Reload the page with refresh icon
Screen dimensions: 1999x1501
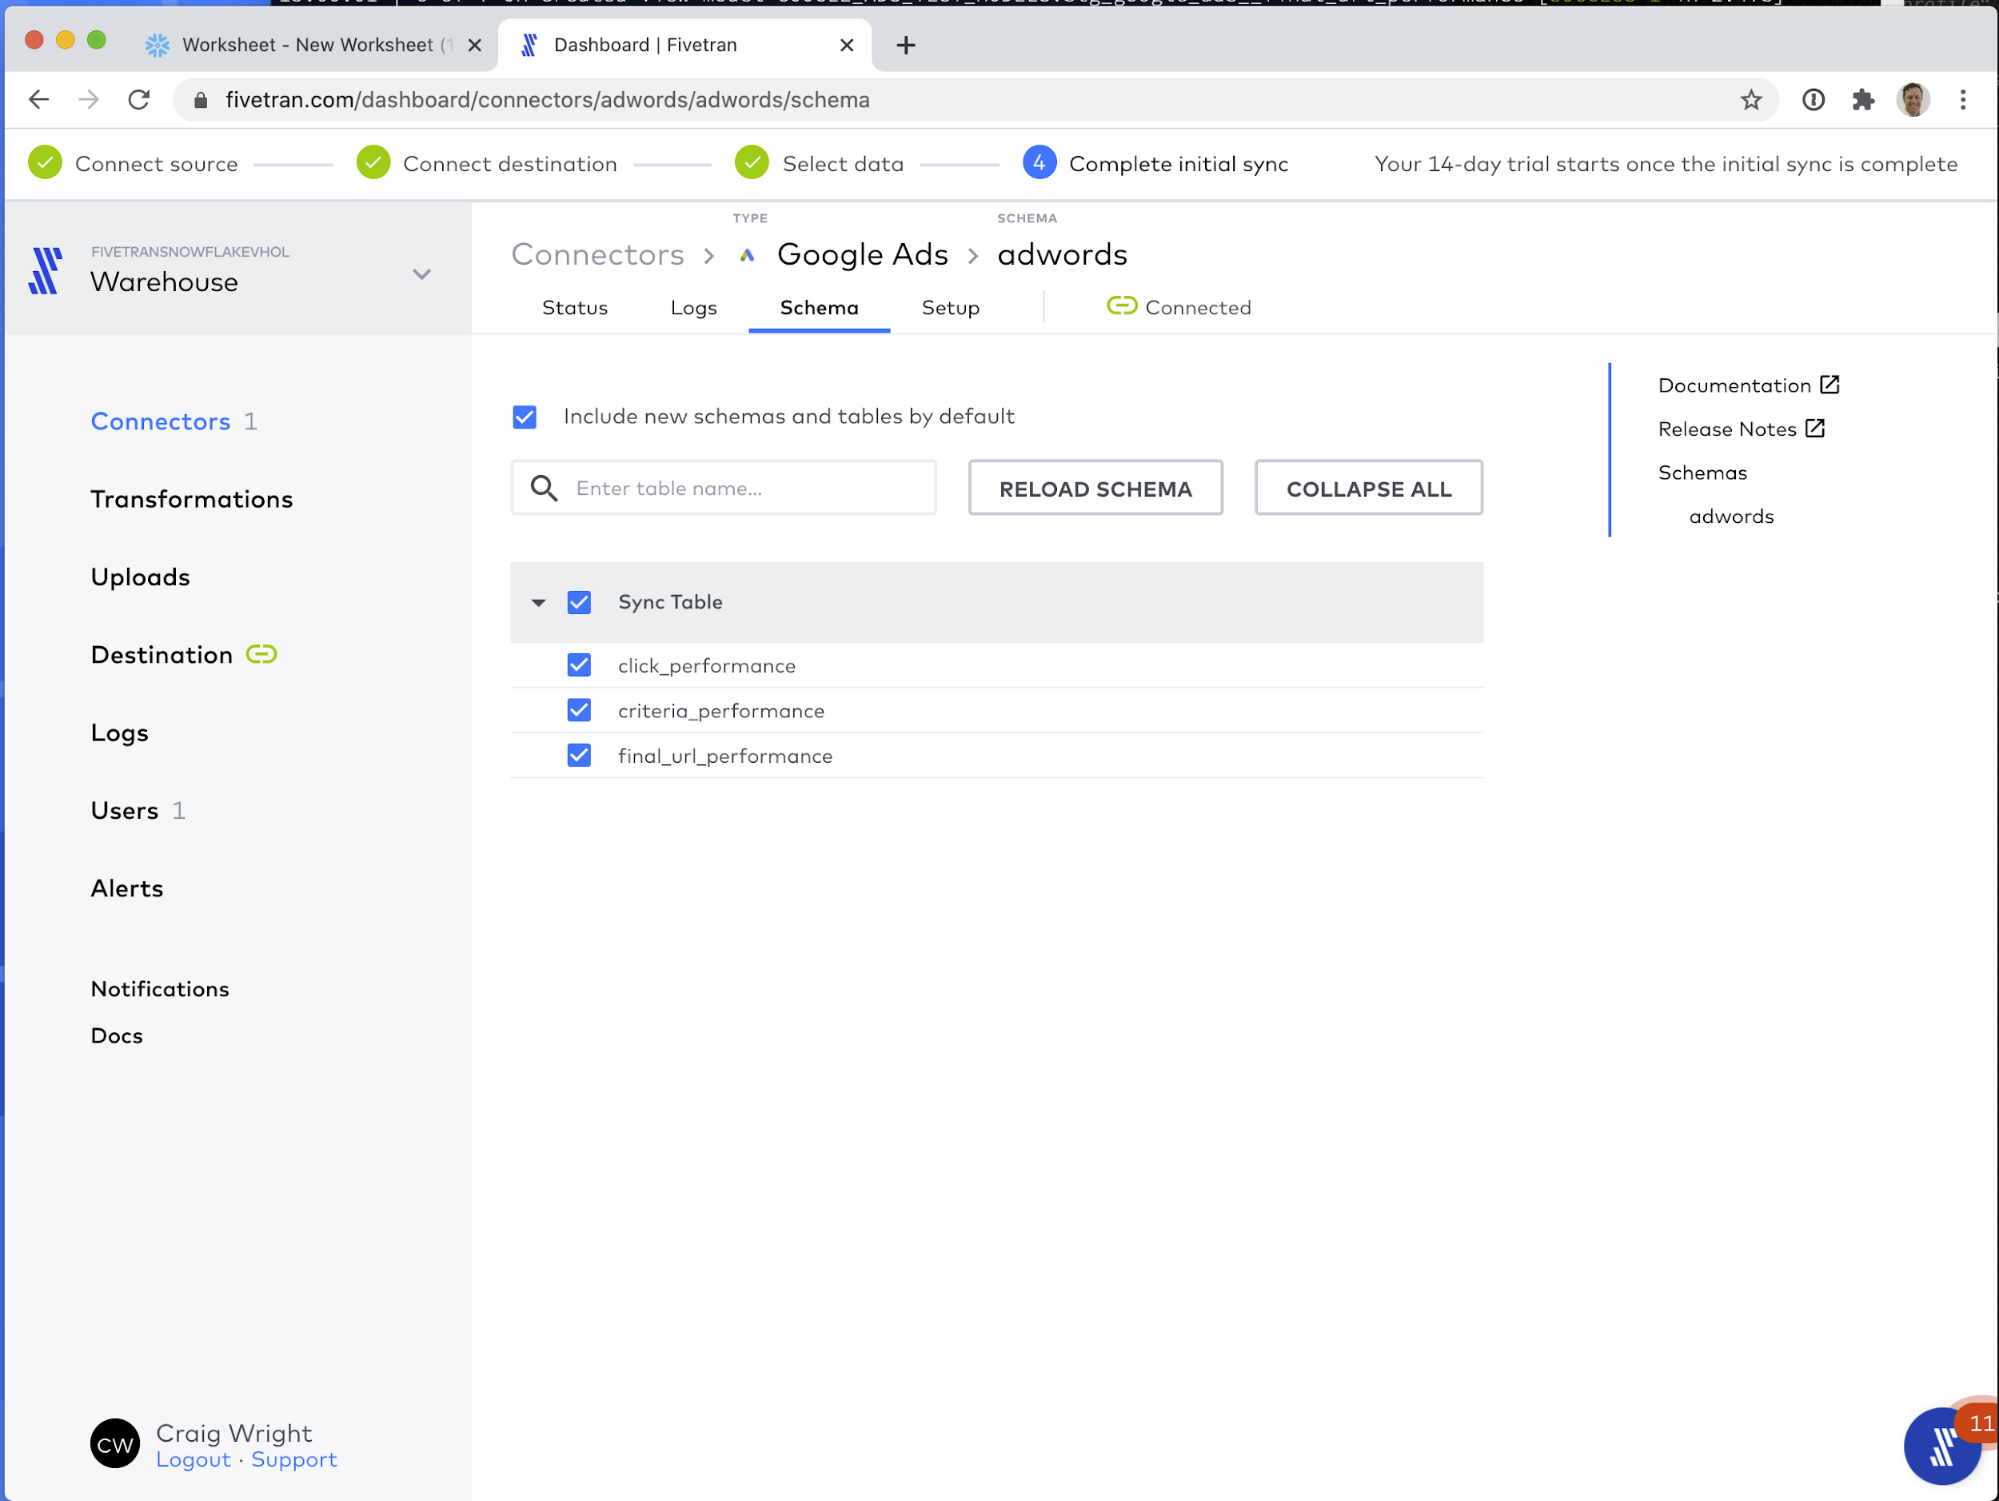point(139,100)
